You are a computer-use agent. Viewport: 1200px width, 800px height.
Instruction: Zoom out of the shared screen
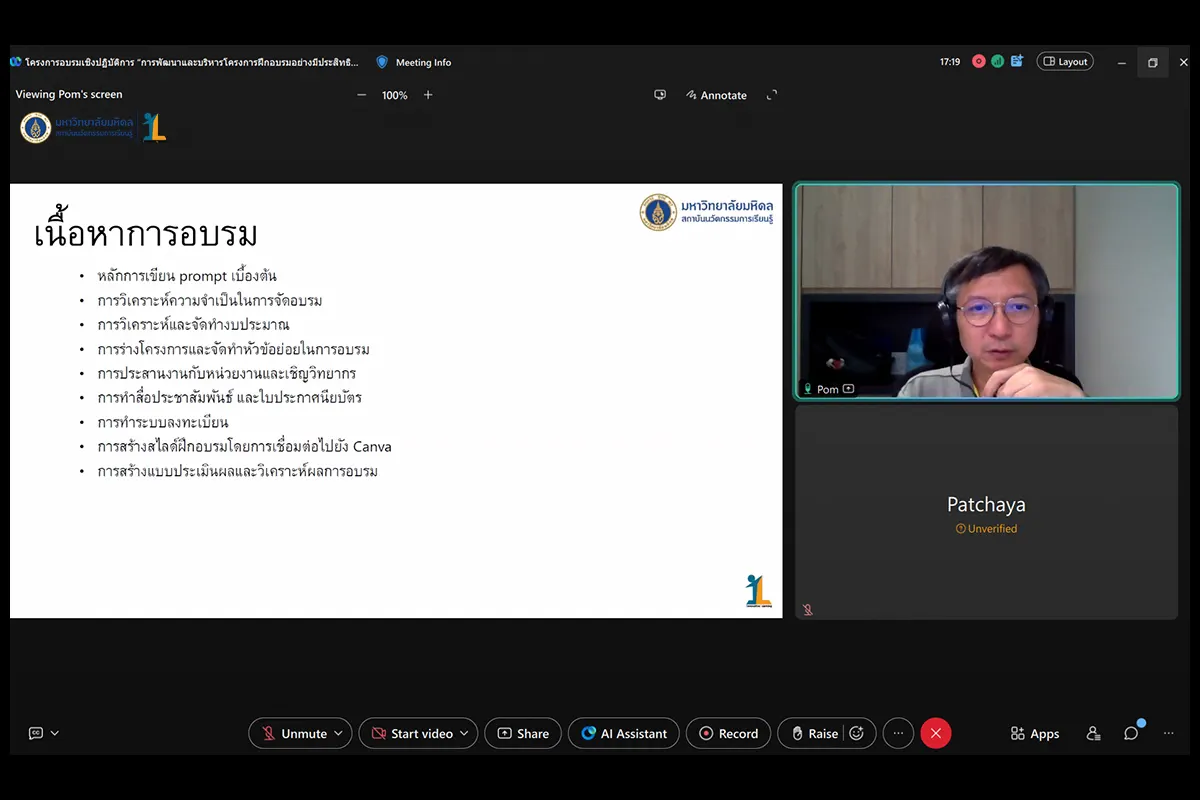click(362, 95)
